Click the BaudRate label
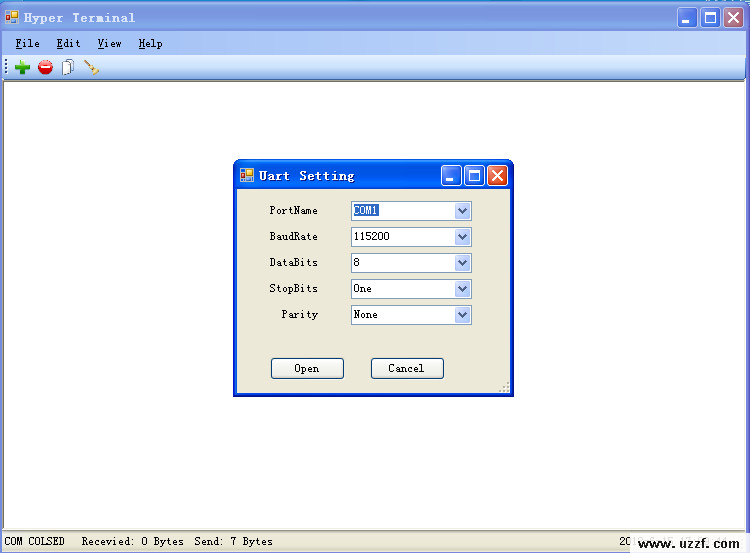The width and height of the screenshot is (750, 553). [293, 236]
